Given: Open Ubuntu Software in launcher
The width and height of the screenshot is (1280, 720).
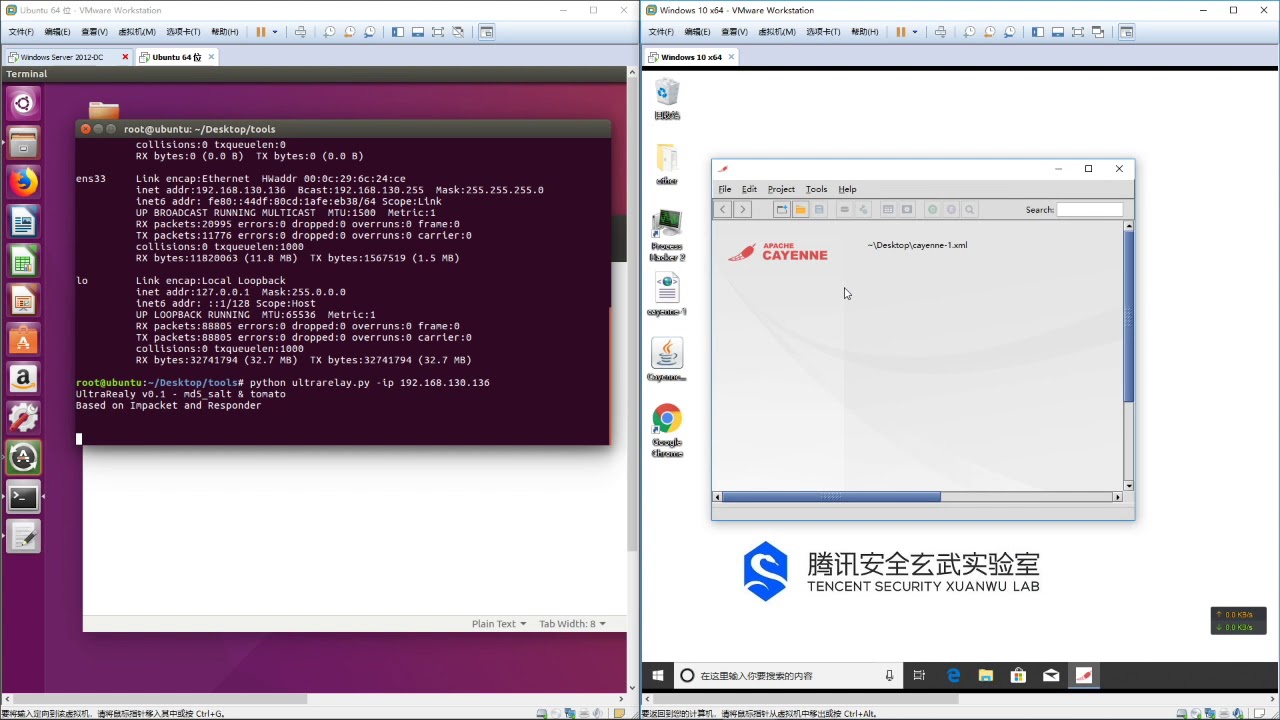Looking at the screenshot, I should coord(24,340).
